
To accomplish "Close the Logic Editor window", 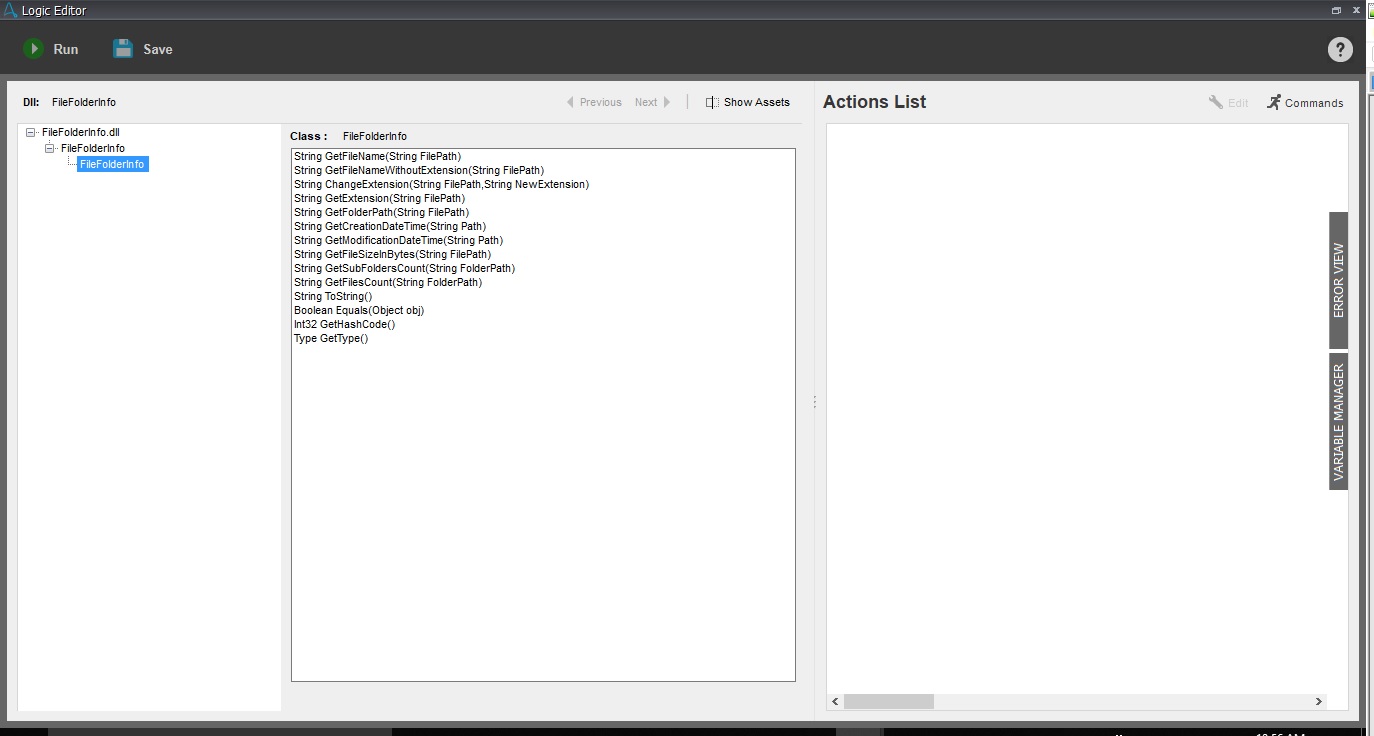I will (x=1357, y=10).
